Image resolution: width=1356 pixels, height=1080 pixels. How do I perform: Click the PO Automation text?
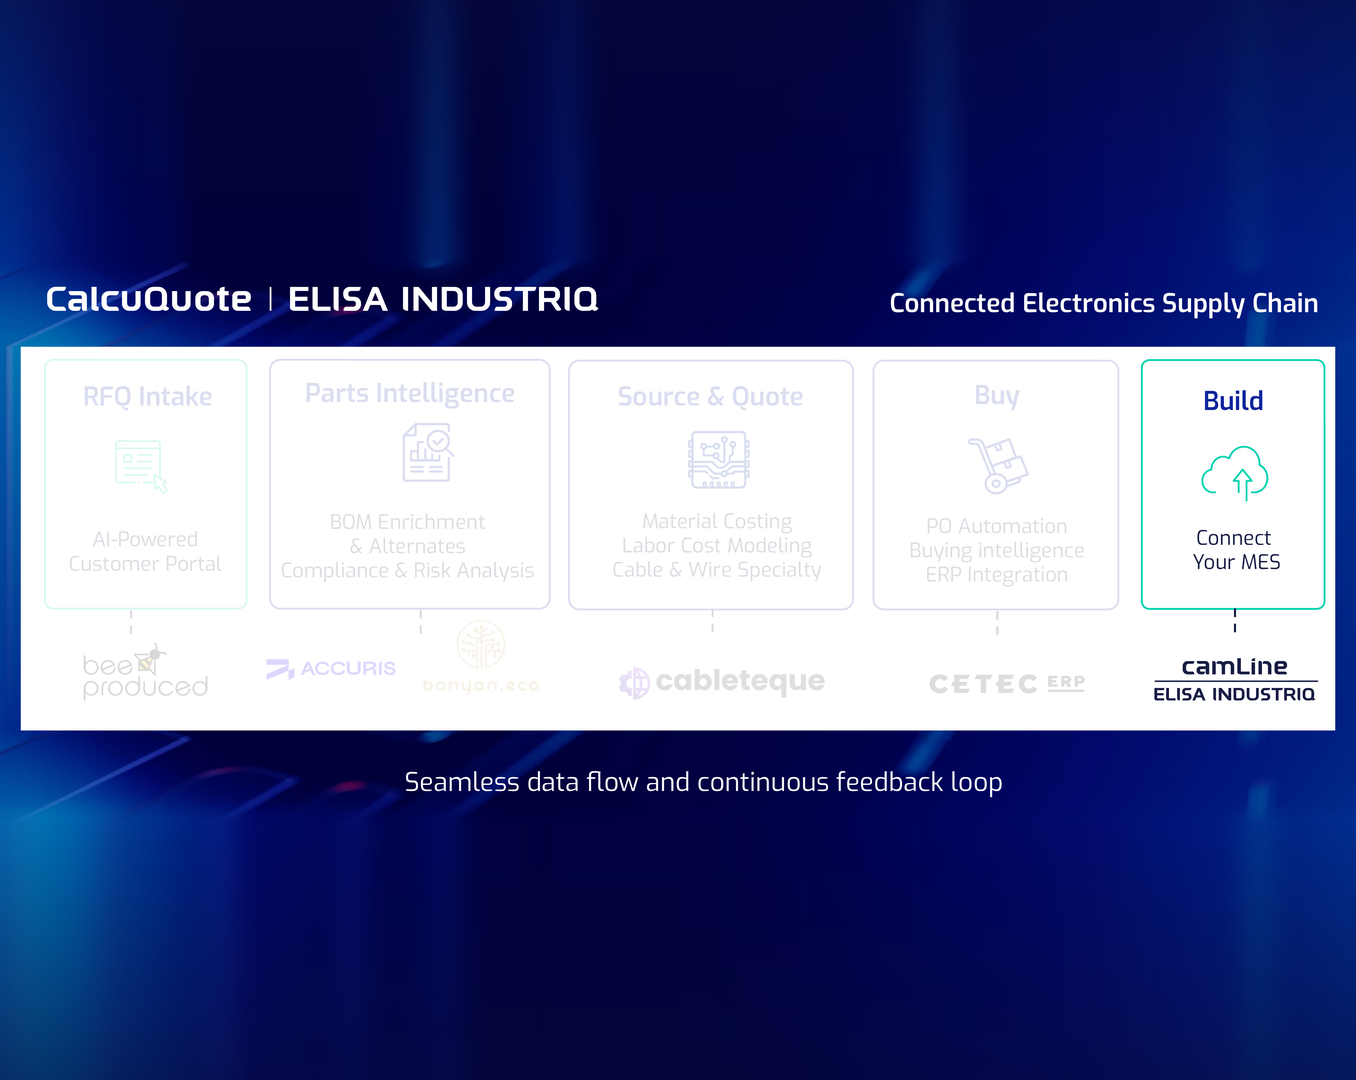(997, 526)
